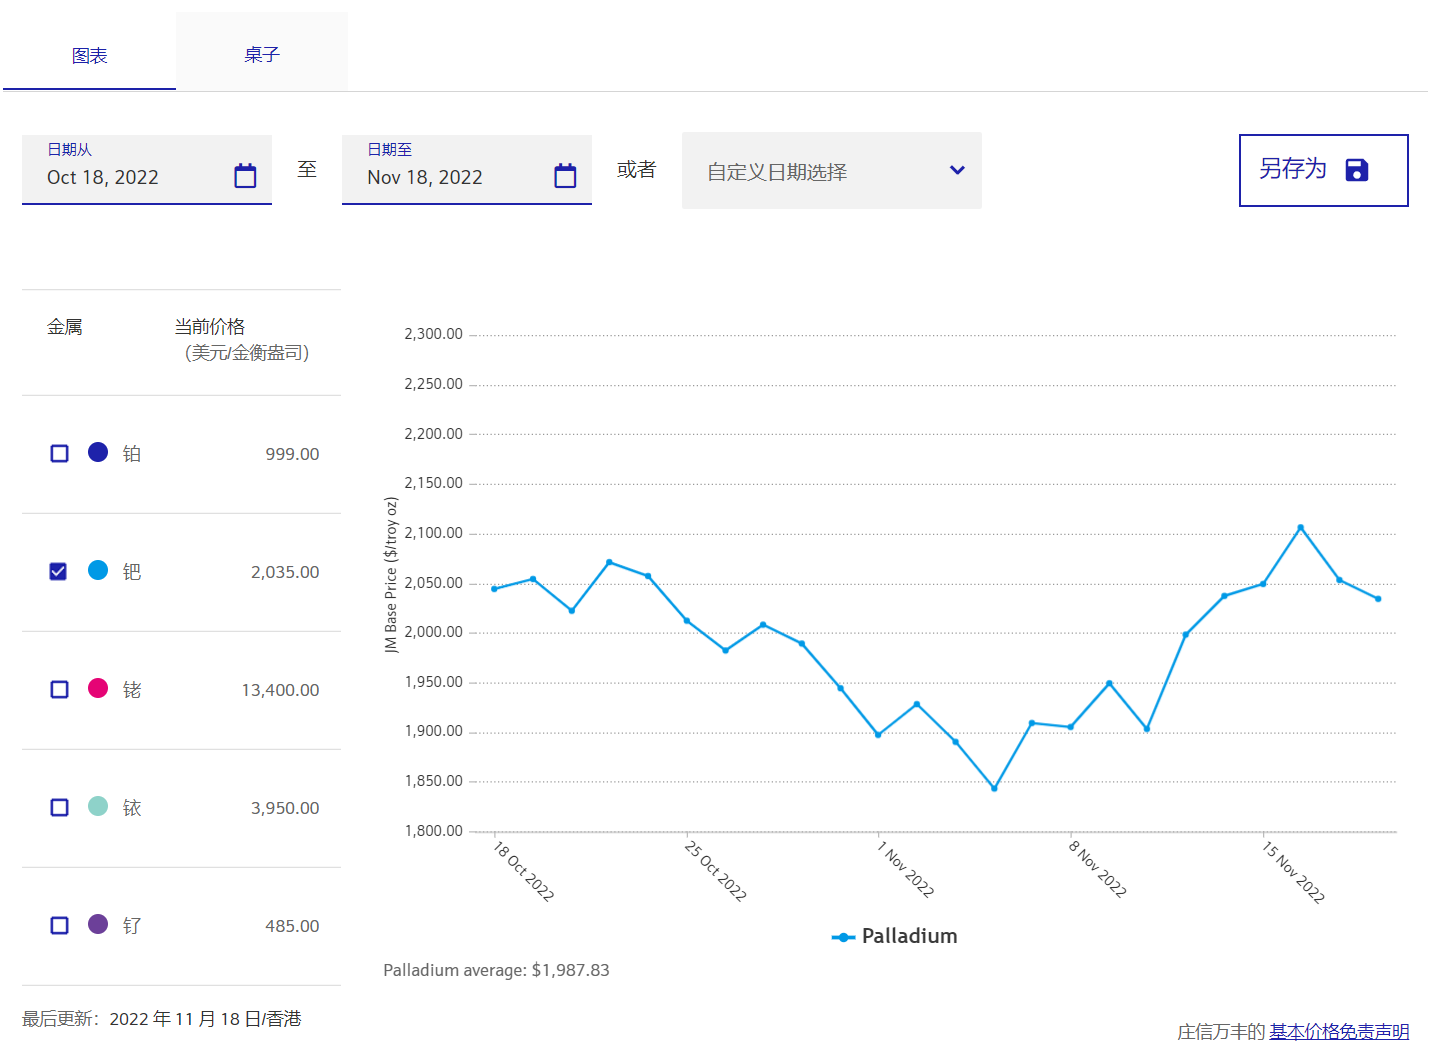Screen dimensions: 1441x1051
Task: Click price 485.00 for 钌
Action: [292, 926]
